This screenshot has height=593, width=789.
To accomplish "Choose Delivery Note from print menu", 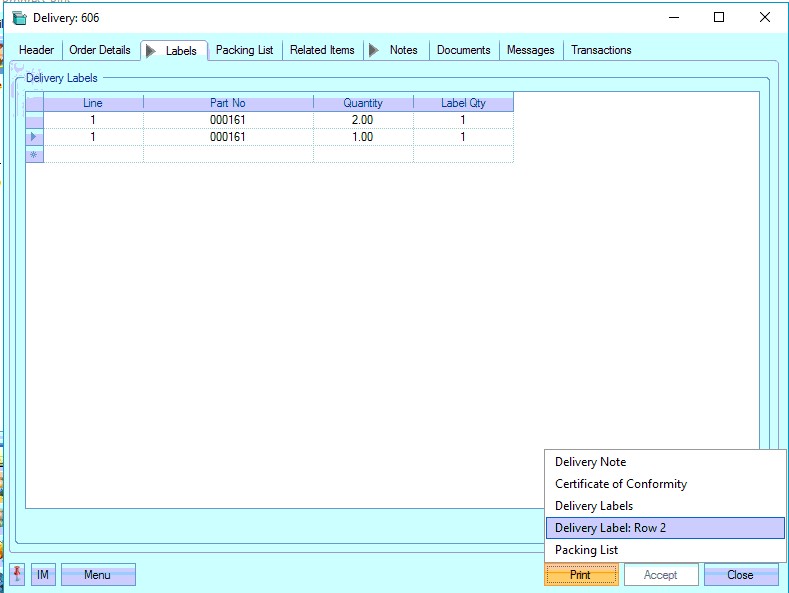I will pos(591,462).
